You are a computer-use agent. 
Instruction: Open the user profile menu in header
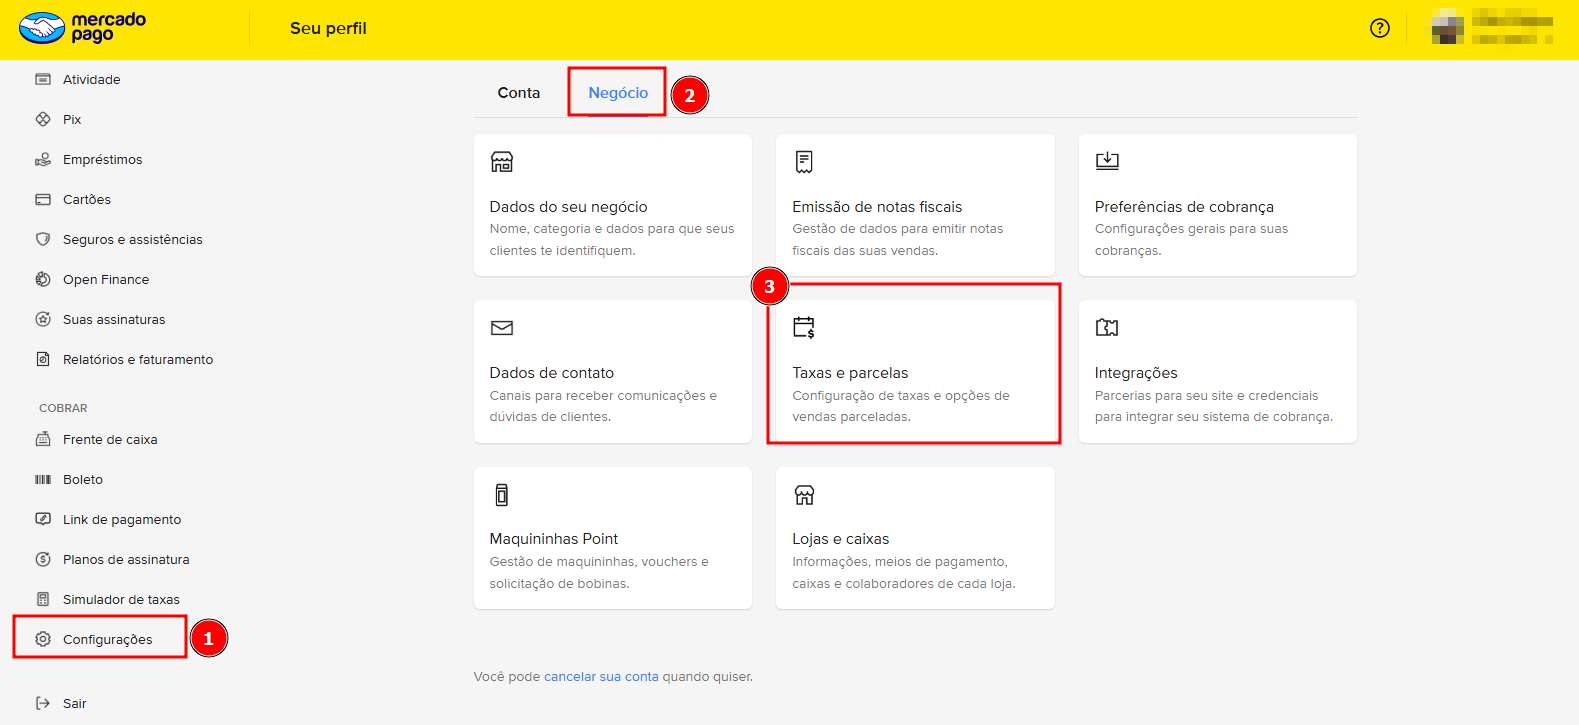point(1491,29)
